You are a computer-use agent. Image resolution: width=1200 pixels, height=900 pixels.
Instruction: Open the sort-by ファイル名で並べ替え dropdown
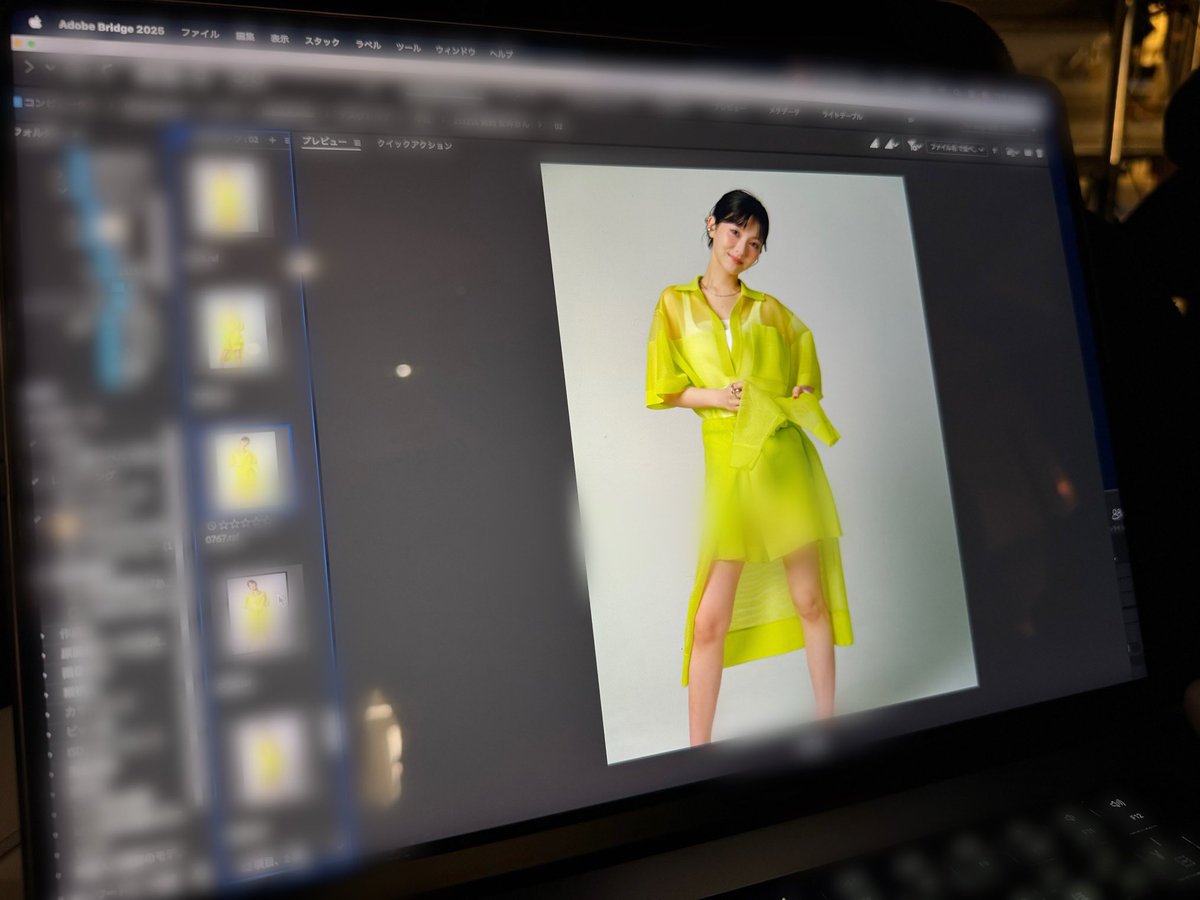point(956,149)
